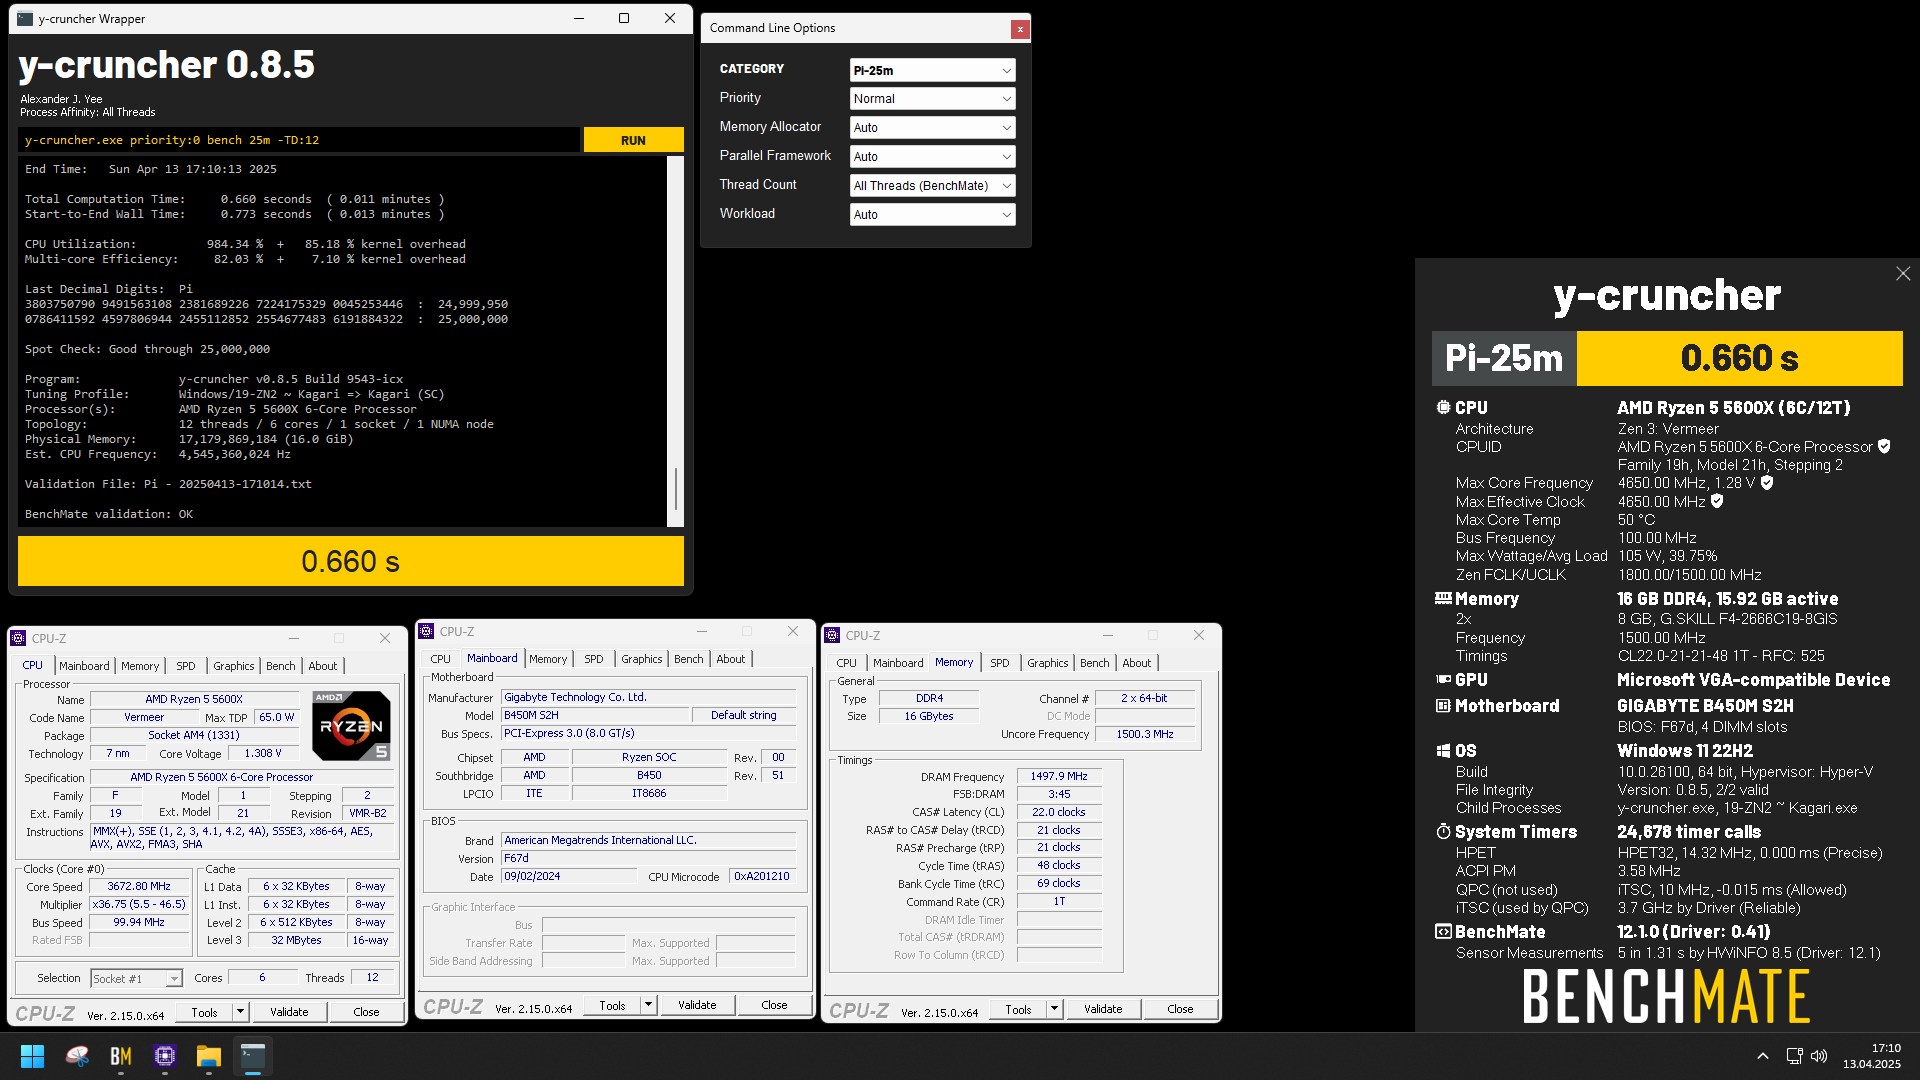The width and height of the screenshot is (1920, 1080).
Task: Click the y-cruncher Wrapper title bar icon
Action: point(25,18)
